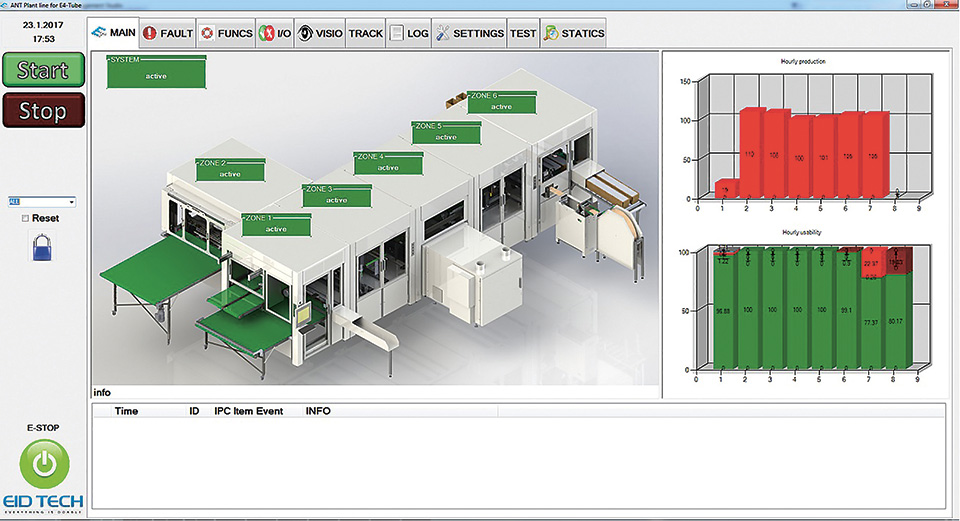Click the hour 1 short red production bar
960x521 pixels.
point(726,189)
